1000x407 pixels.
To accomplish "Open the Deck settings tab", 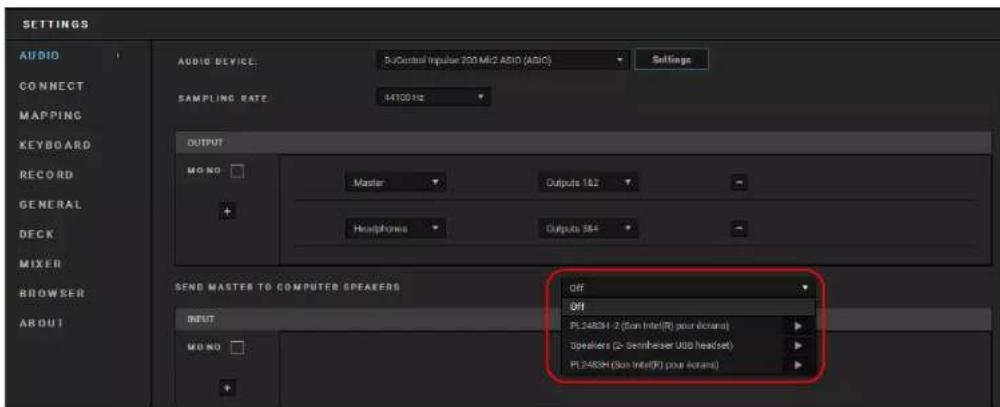I will (36, 234).
